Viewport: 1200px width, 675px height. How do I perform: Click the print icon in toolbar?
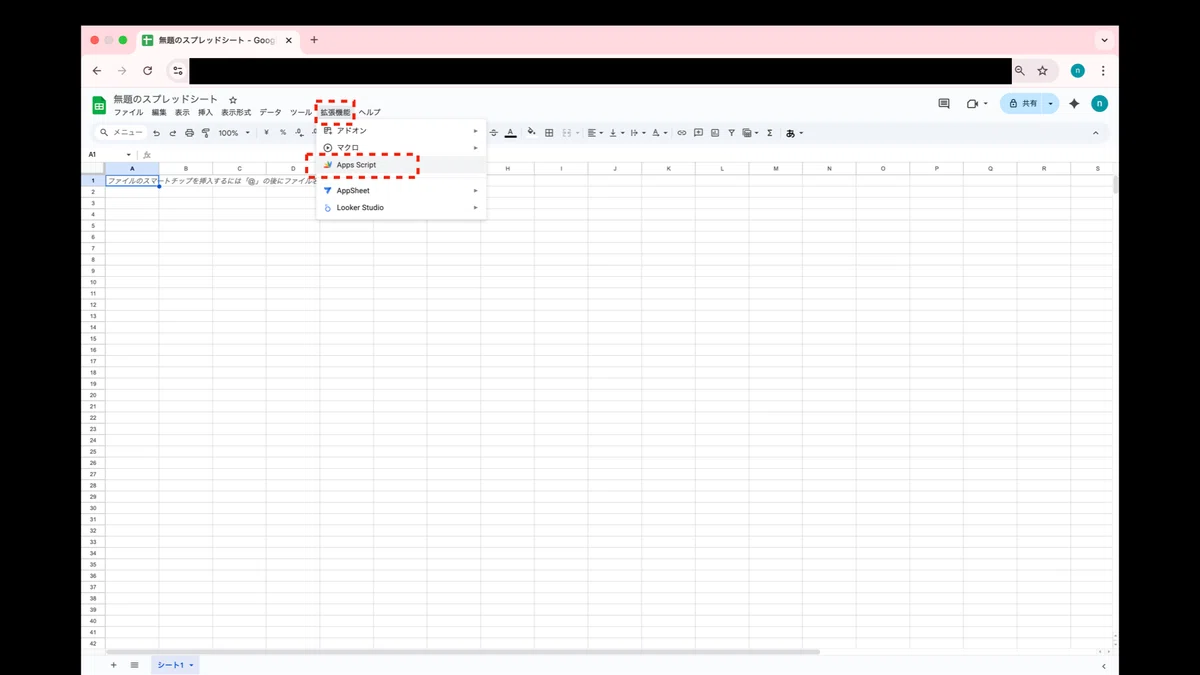(189, 133)
